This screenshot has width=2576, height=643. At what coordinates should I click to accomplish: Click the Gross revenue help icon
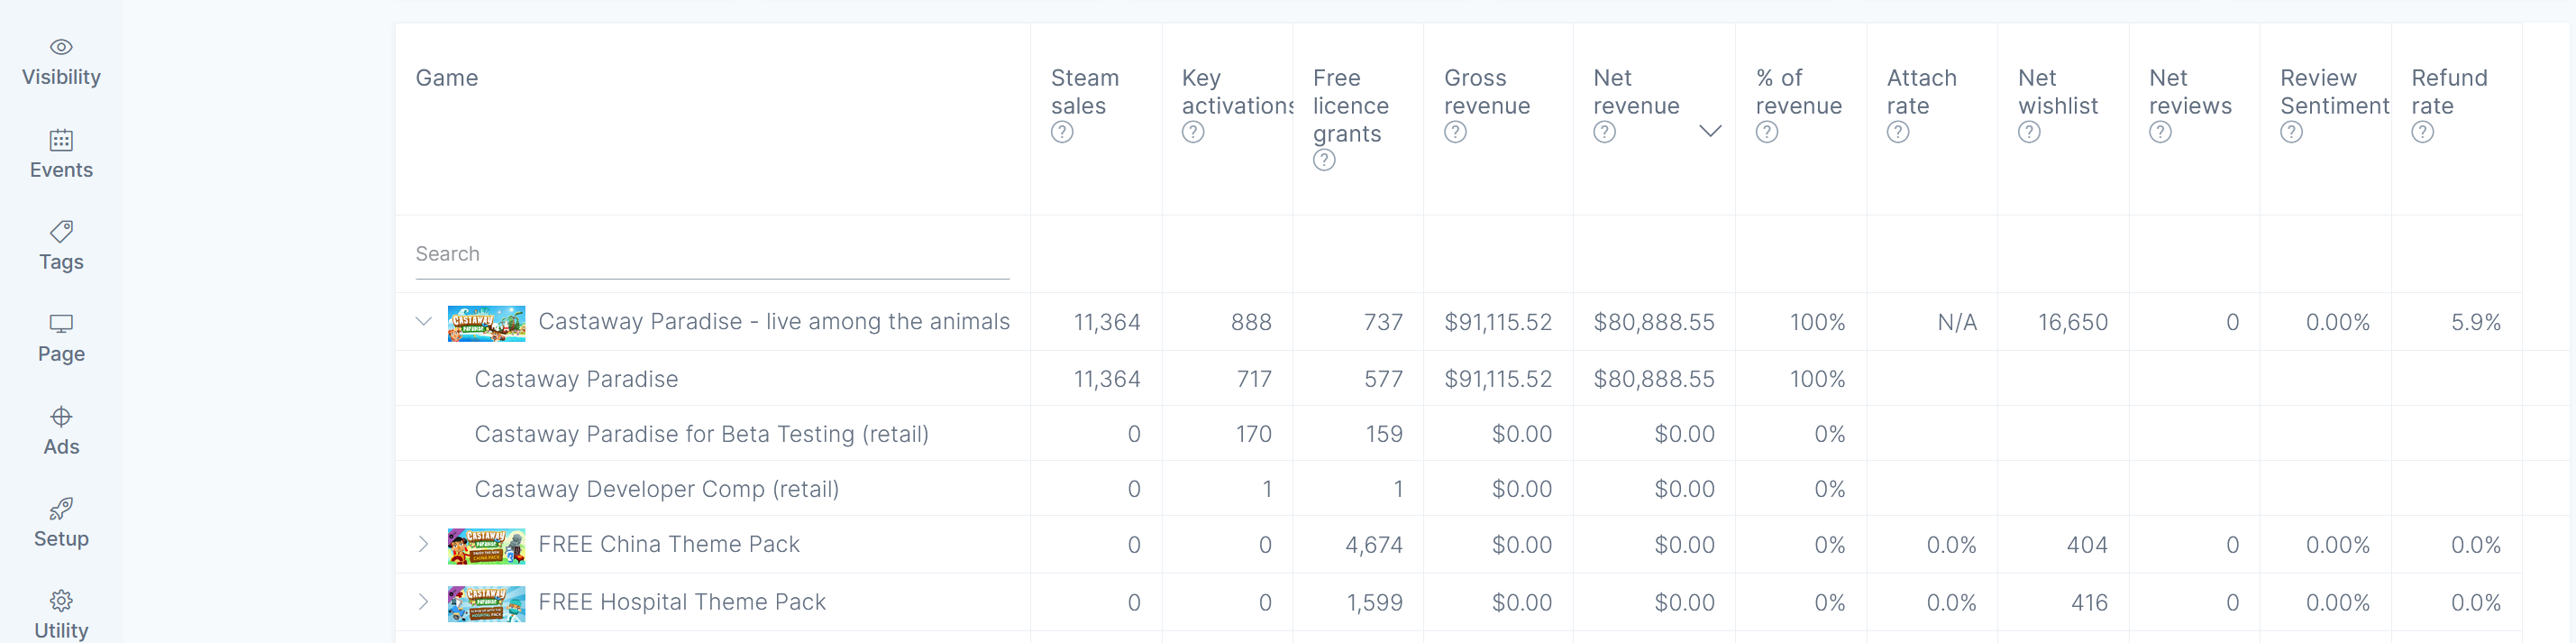tap(1455, 132)
